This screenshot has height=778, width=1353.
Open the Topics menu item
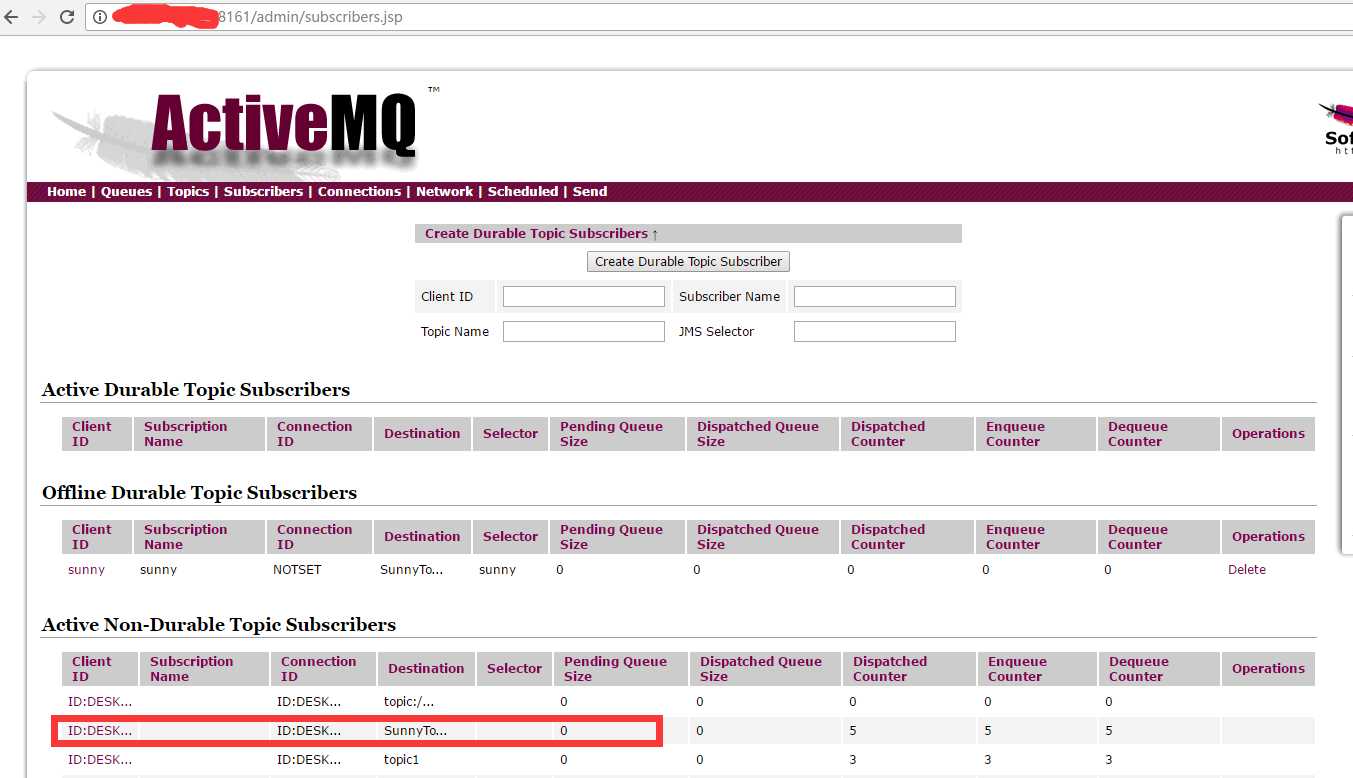(188, 192)
